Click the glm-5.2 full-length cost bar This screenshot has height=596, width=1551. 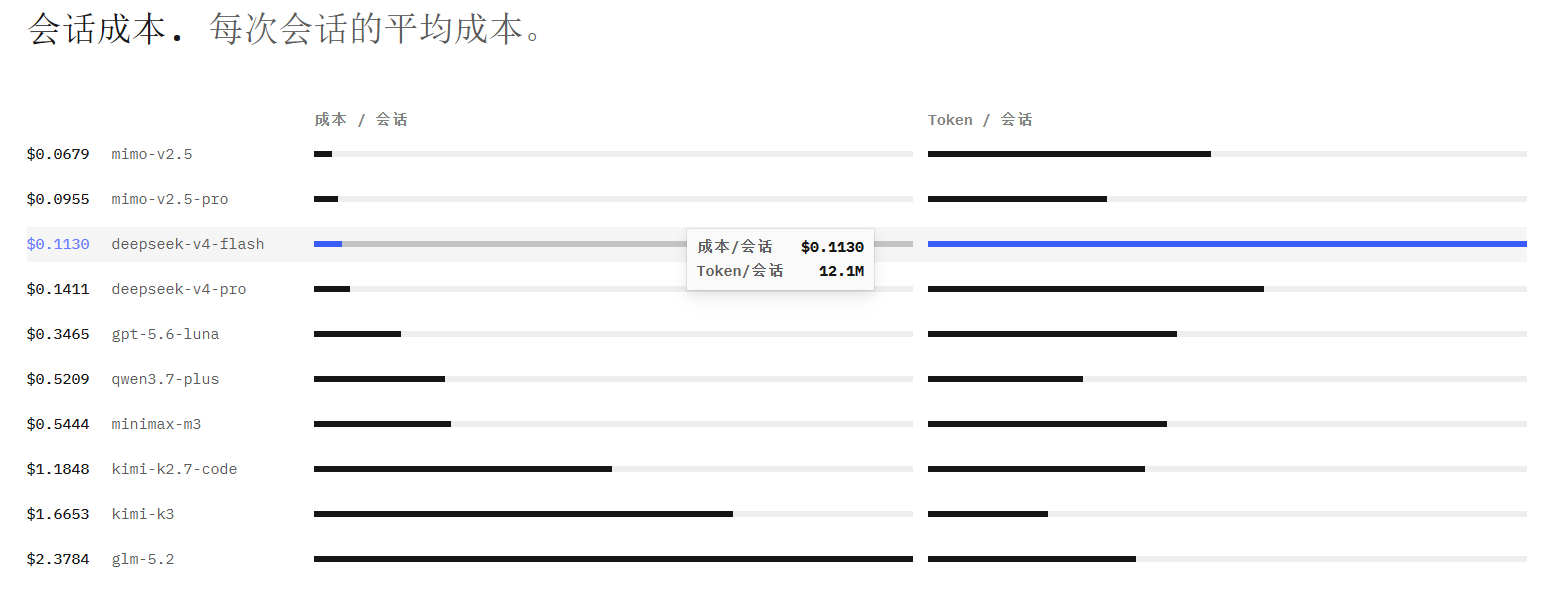point(613,559)
